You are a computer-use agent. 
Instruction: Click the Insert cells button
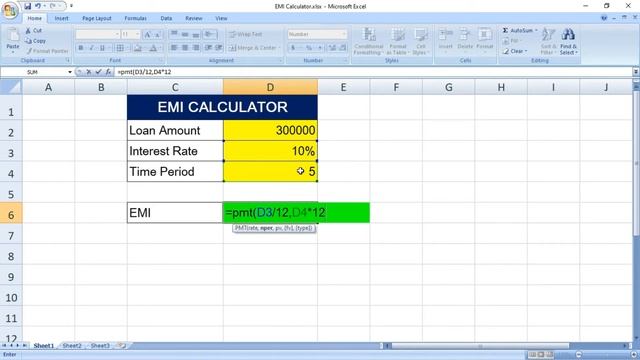tap(446, 39)
